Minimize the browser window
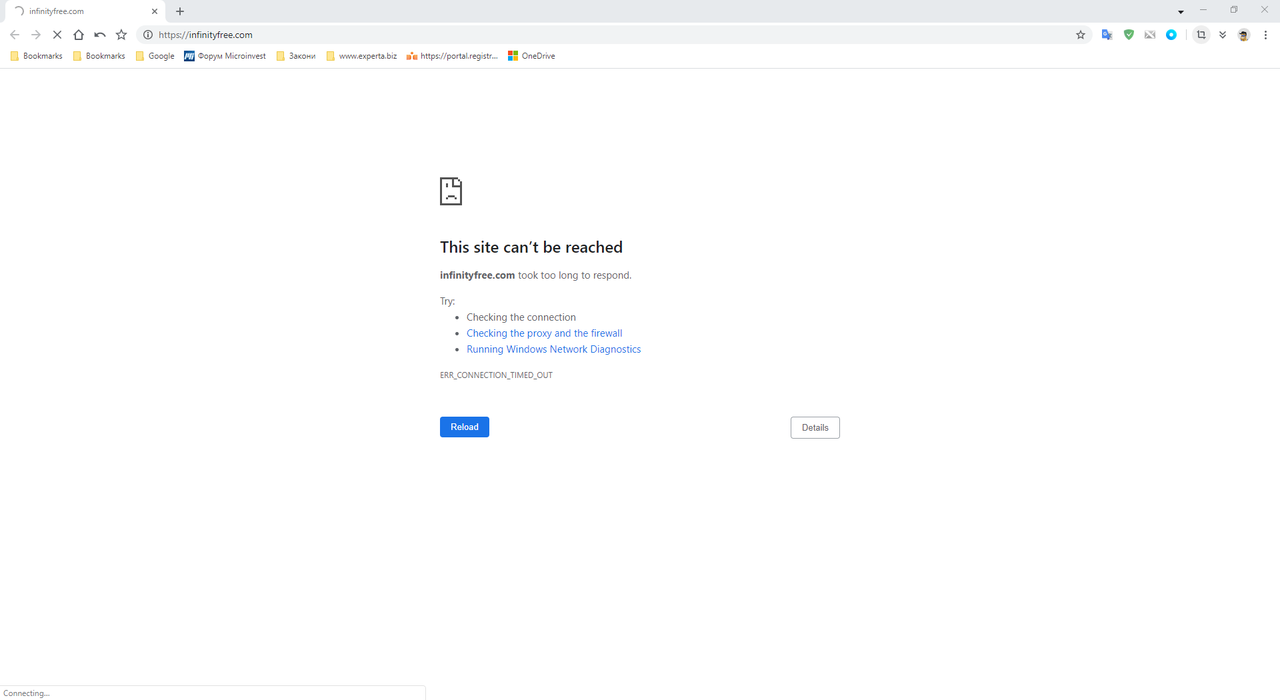The width and height of the screenshot is (1280, 700). 1203,10
